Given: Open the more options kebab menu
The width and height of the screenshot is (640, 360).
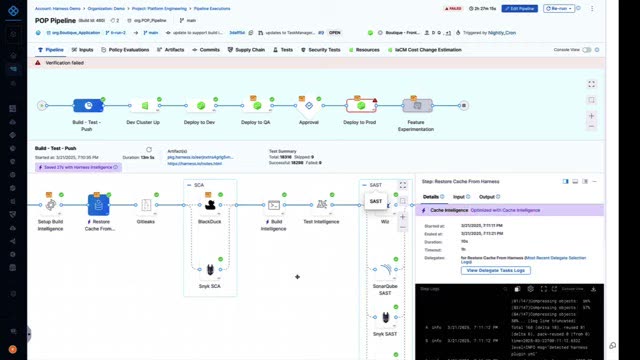Looking at the screenshot, I should 592,9.
